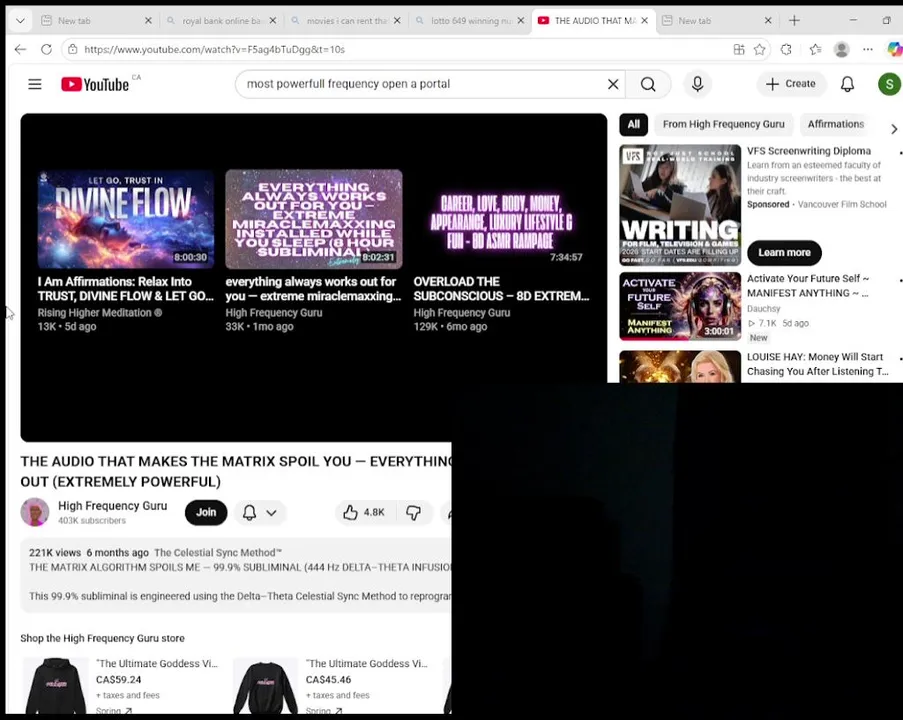
Task: Open CA$59.24 Ultimate Goddess hoodie product
Action: (121, 685)
